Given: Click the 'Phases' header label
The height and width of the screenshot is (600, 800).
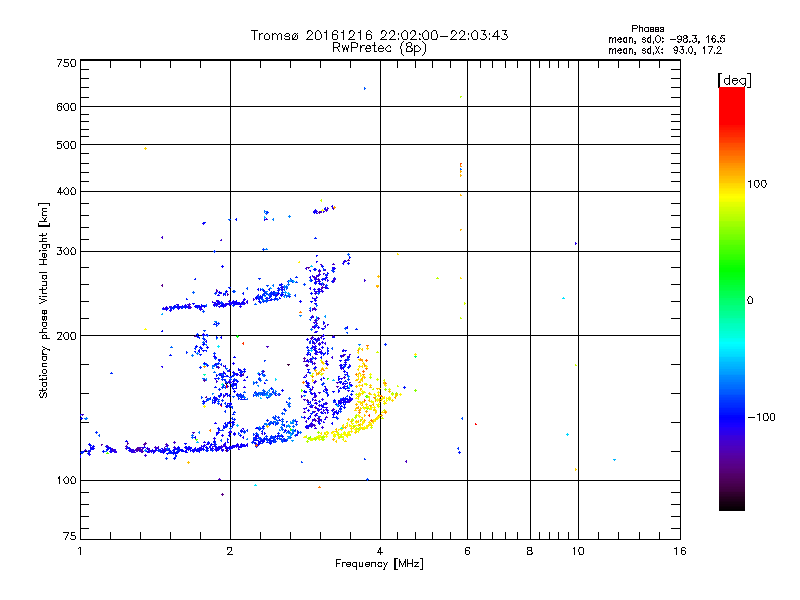Looking at the screenshot, I should pyautogui.click(x=647, y=29).
